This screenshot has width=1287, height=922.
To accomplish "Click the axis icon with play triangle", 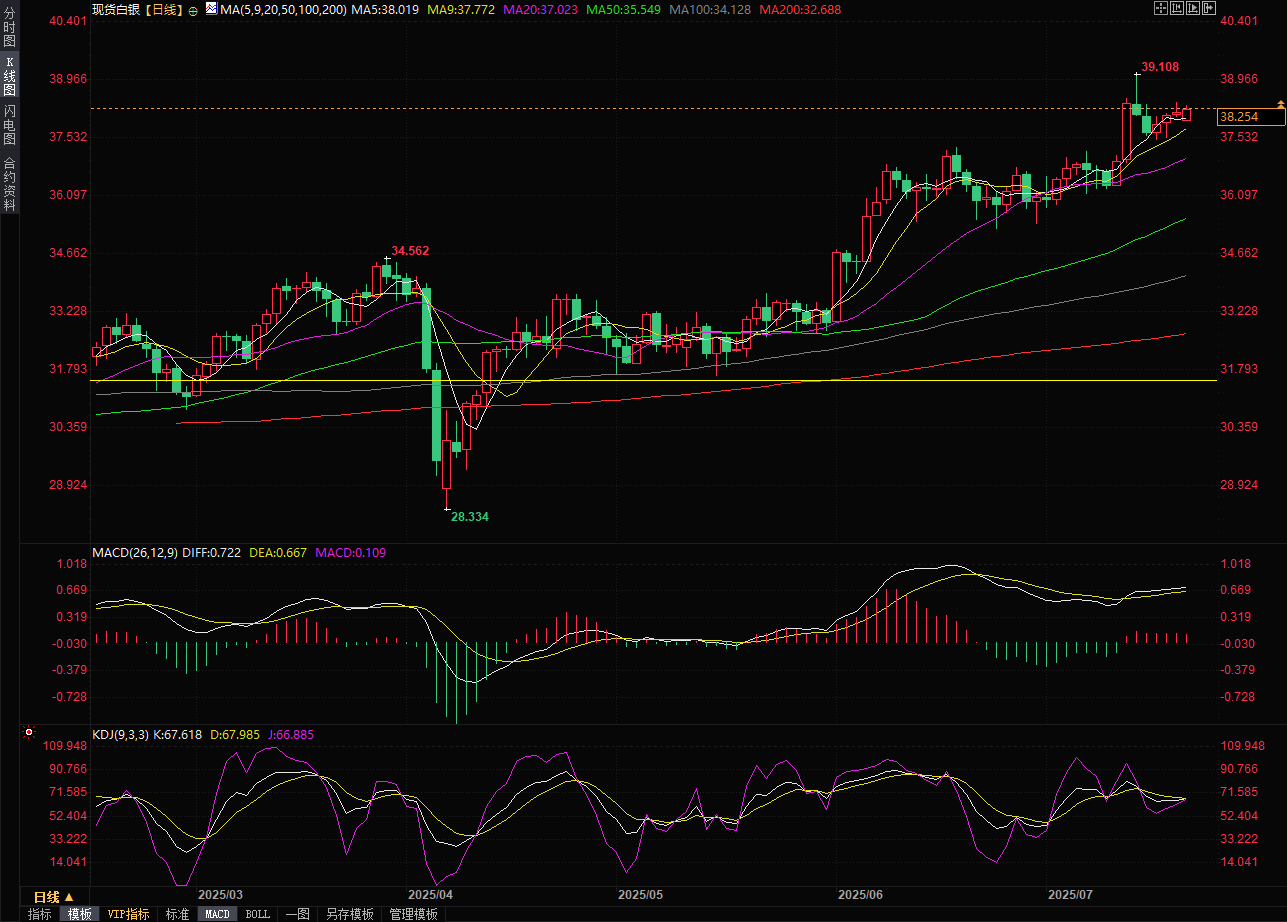I will point(1193,8).
